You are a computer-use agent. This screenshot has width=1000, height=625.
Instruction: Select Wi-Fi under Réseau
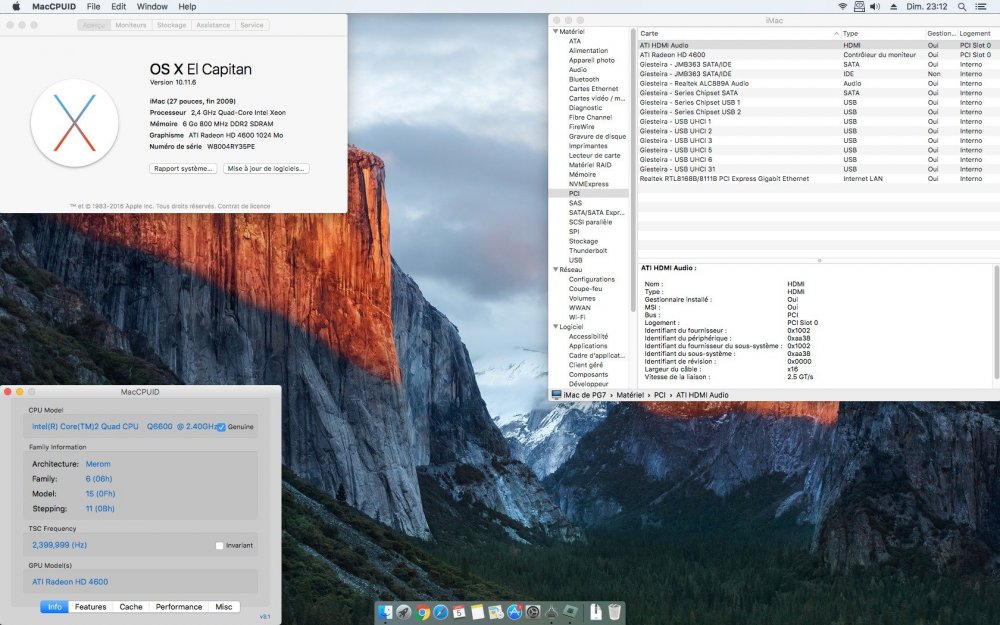pos(577,317)
